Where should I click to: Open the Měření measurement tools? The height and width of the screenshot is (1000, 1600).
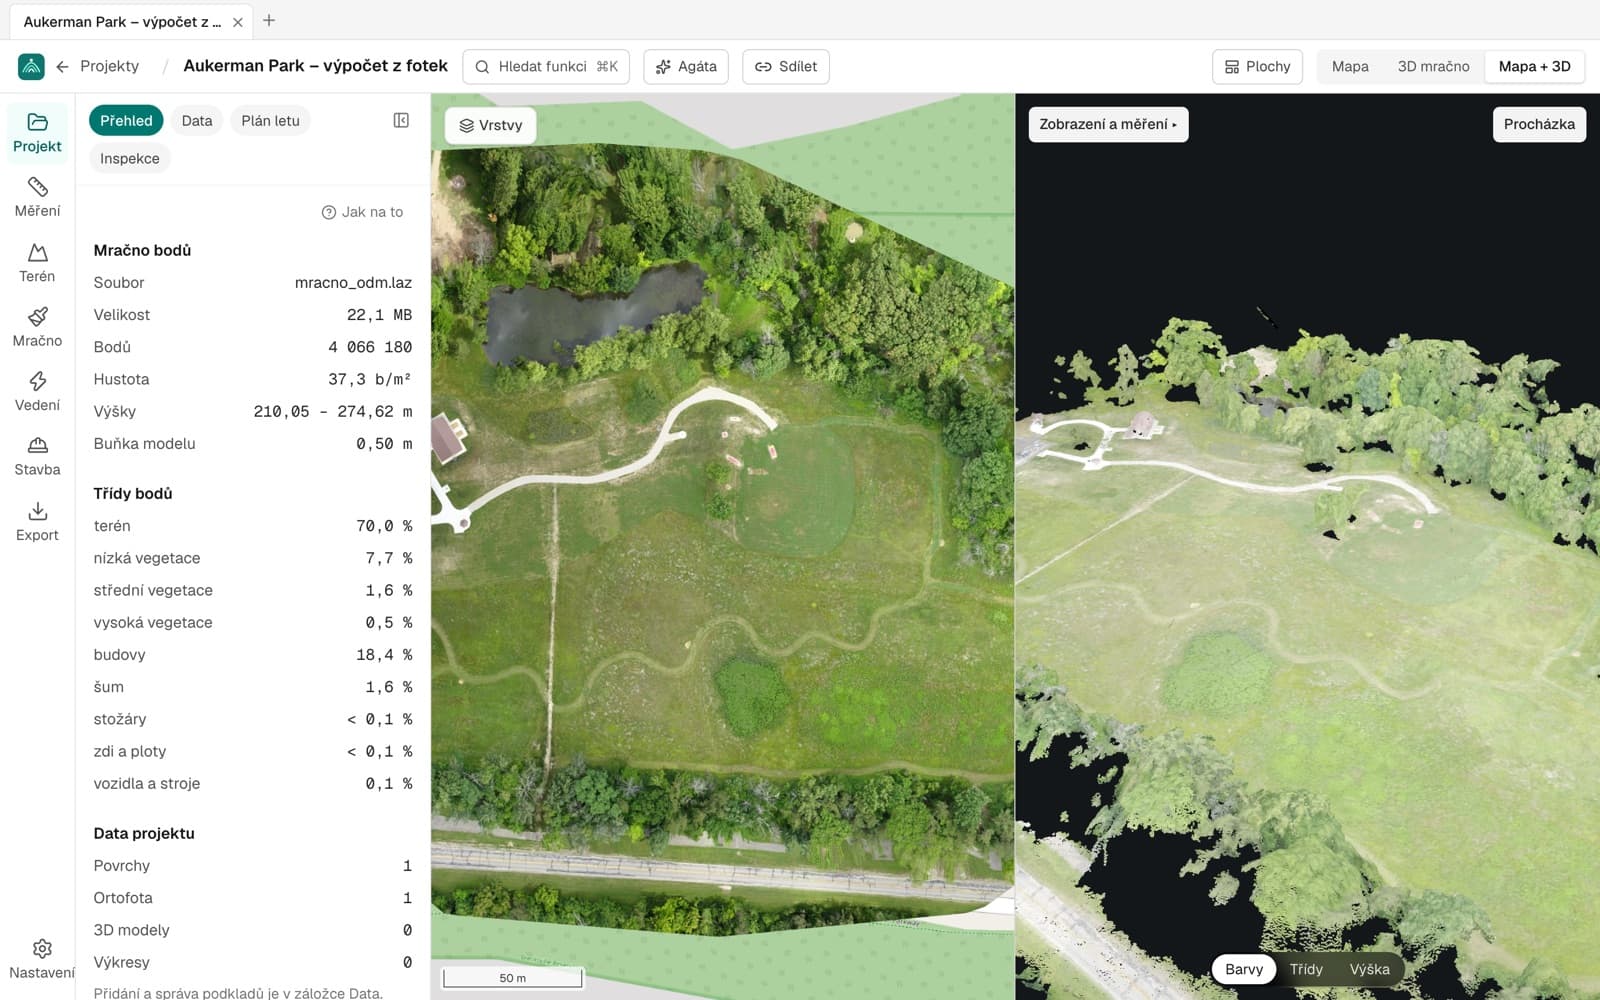[37, 198]
